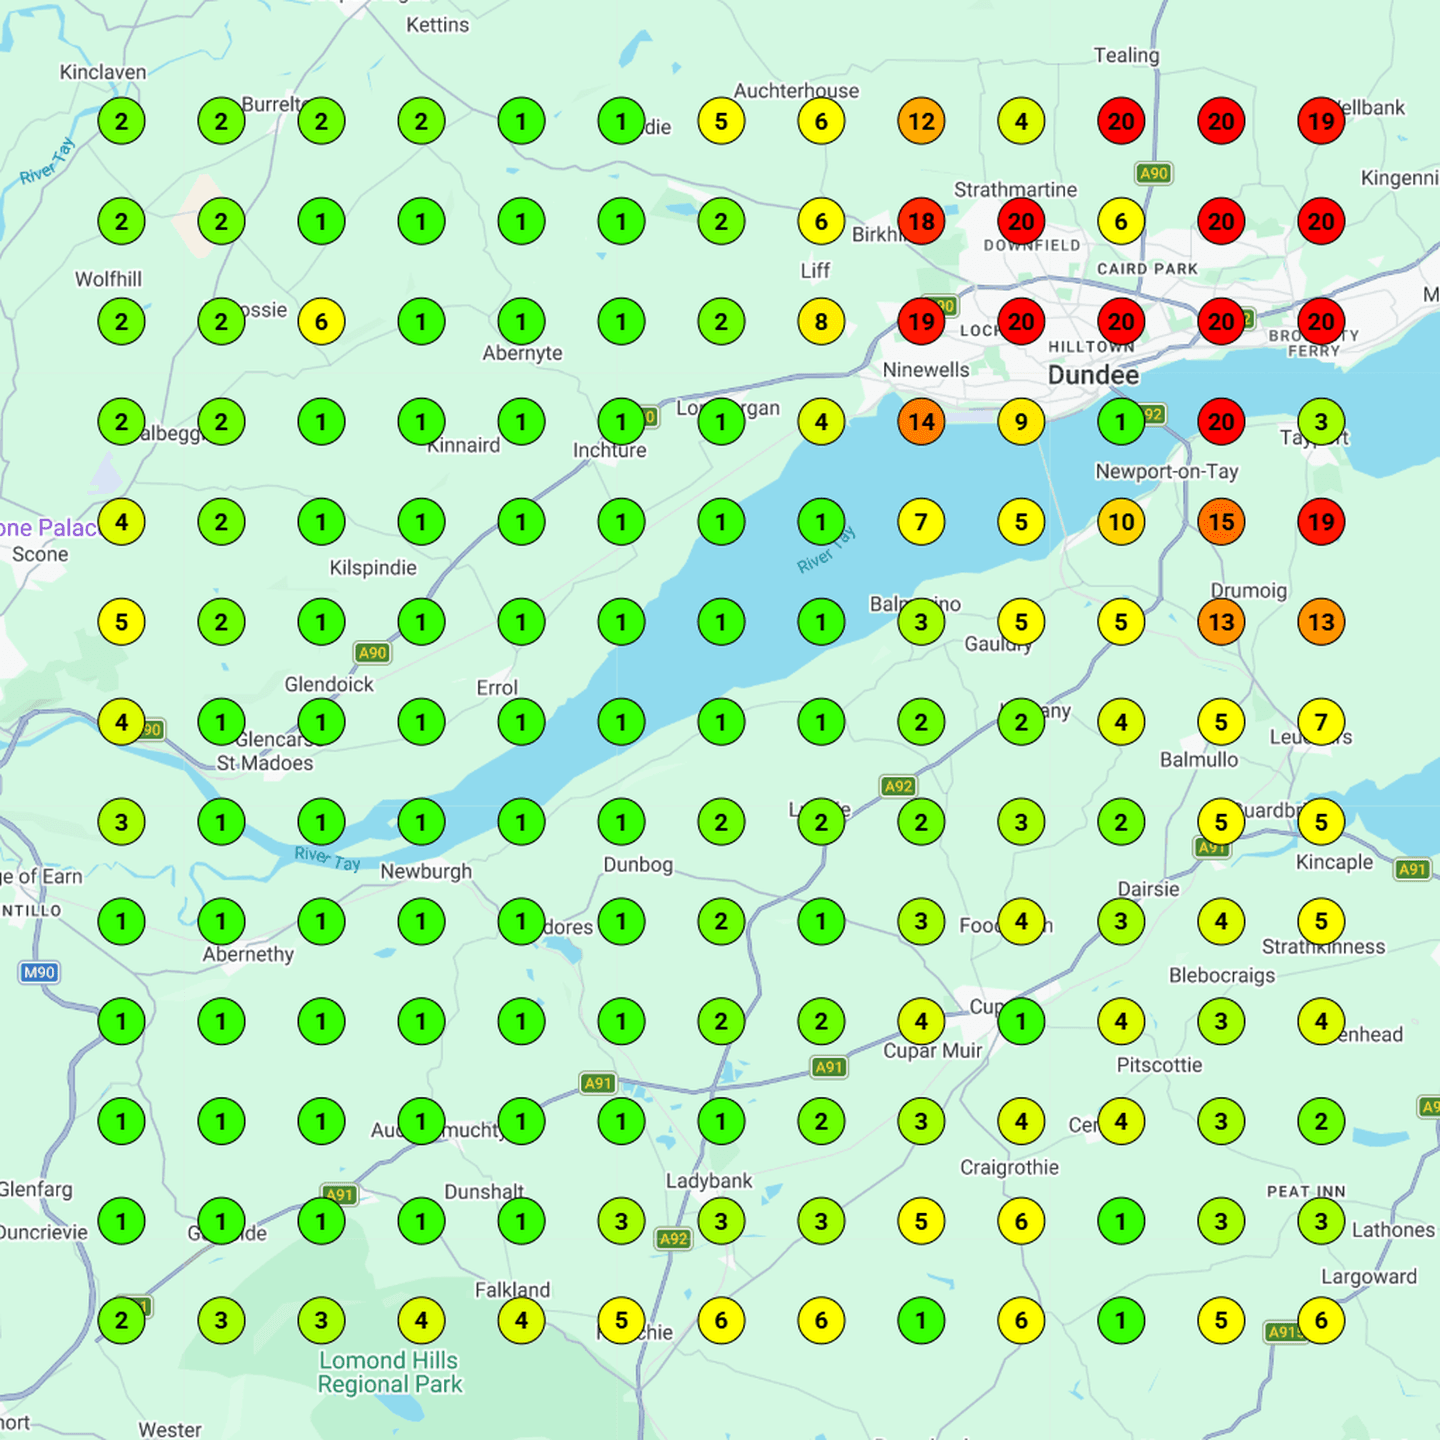Select the Newburgh label

tap(426, 872)
